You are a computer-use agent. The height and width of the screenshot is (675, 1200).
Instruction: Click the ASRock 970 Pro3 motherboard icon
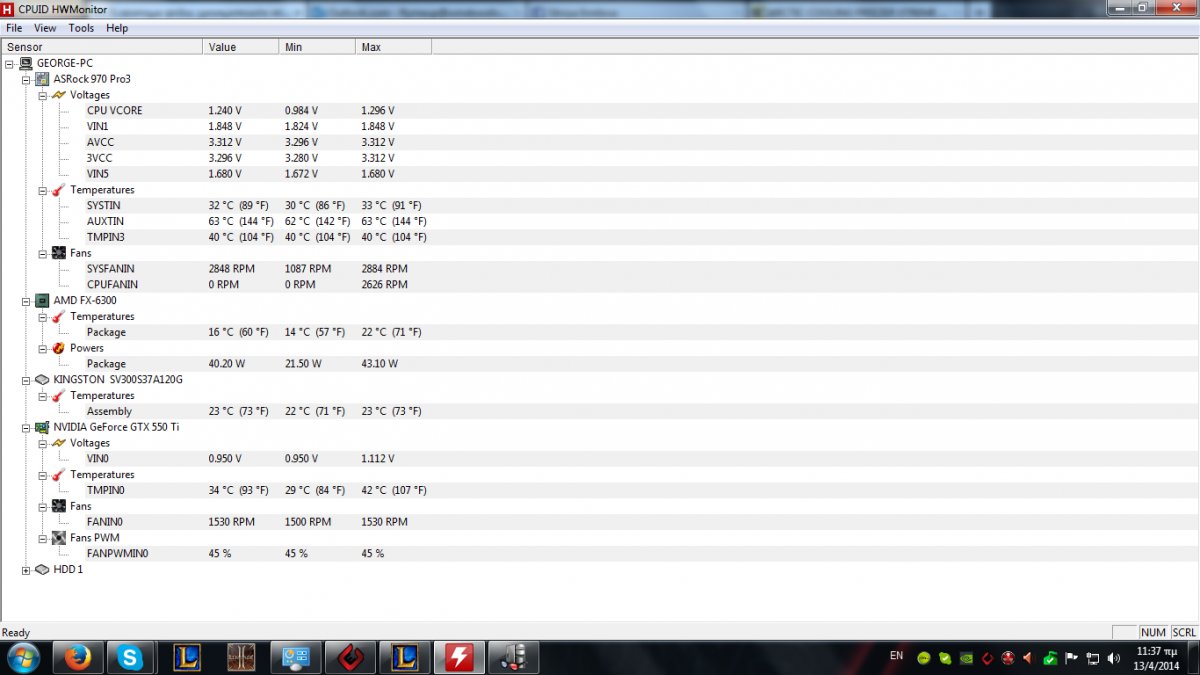42,79
